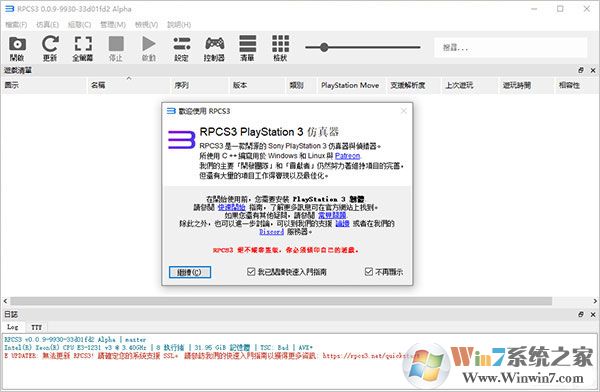Sort by the Icon (圖示) column header
The height and width of the screenshot is (392, 600).
[x=44, y=85]
